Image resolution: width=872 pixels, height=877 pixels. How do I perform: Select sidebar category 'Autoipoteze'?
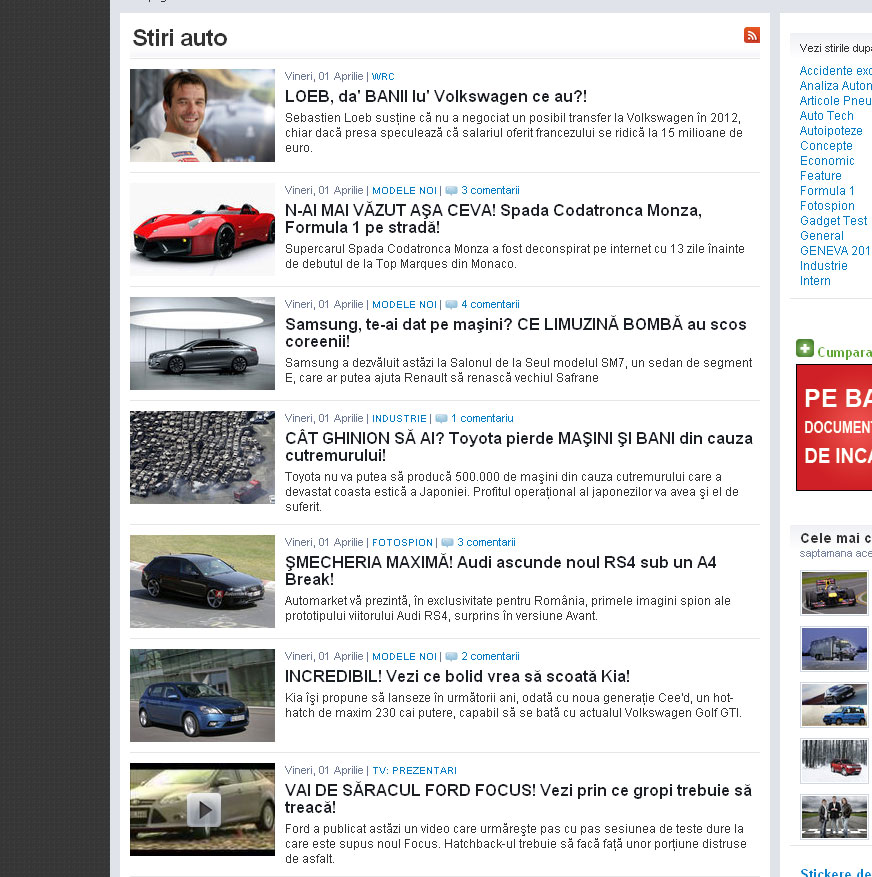pyautogui.click(x=831, y=131)
